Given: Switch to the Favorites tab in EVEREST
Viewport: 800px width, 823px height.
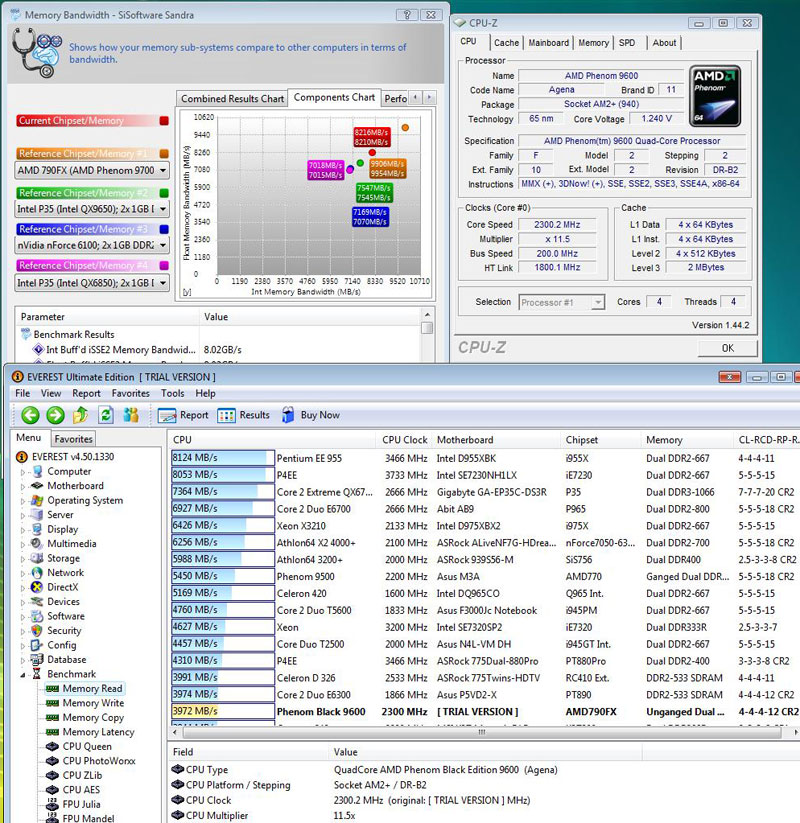Looking at the screenshot, I should click(73, 439).
